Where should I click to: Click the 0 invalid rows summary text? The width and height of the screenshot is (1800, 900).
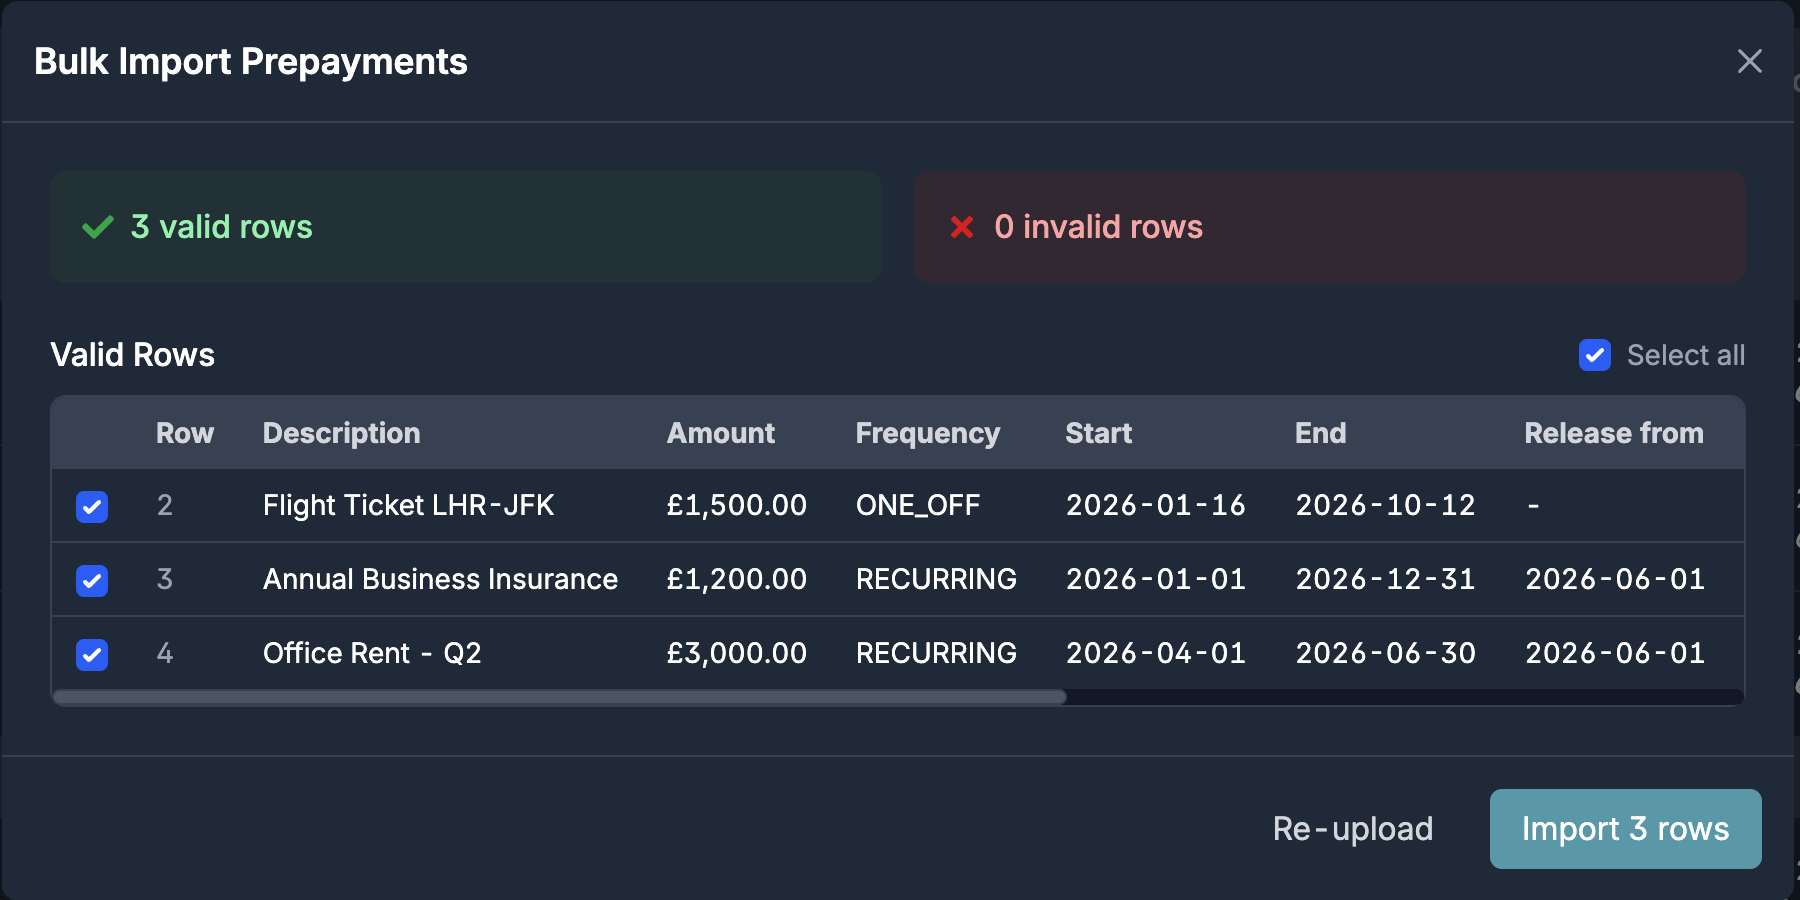pos(1098,227)
